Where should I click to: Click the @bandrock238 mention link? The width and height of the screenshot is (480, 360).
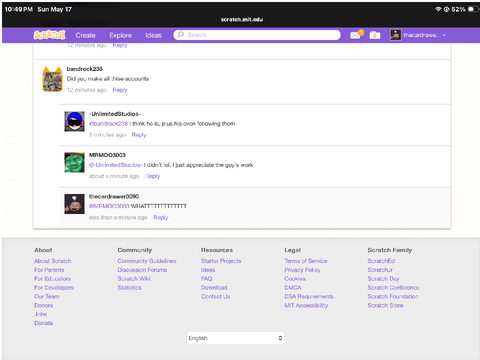[108, 124]
